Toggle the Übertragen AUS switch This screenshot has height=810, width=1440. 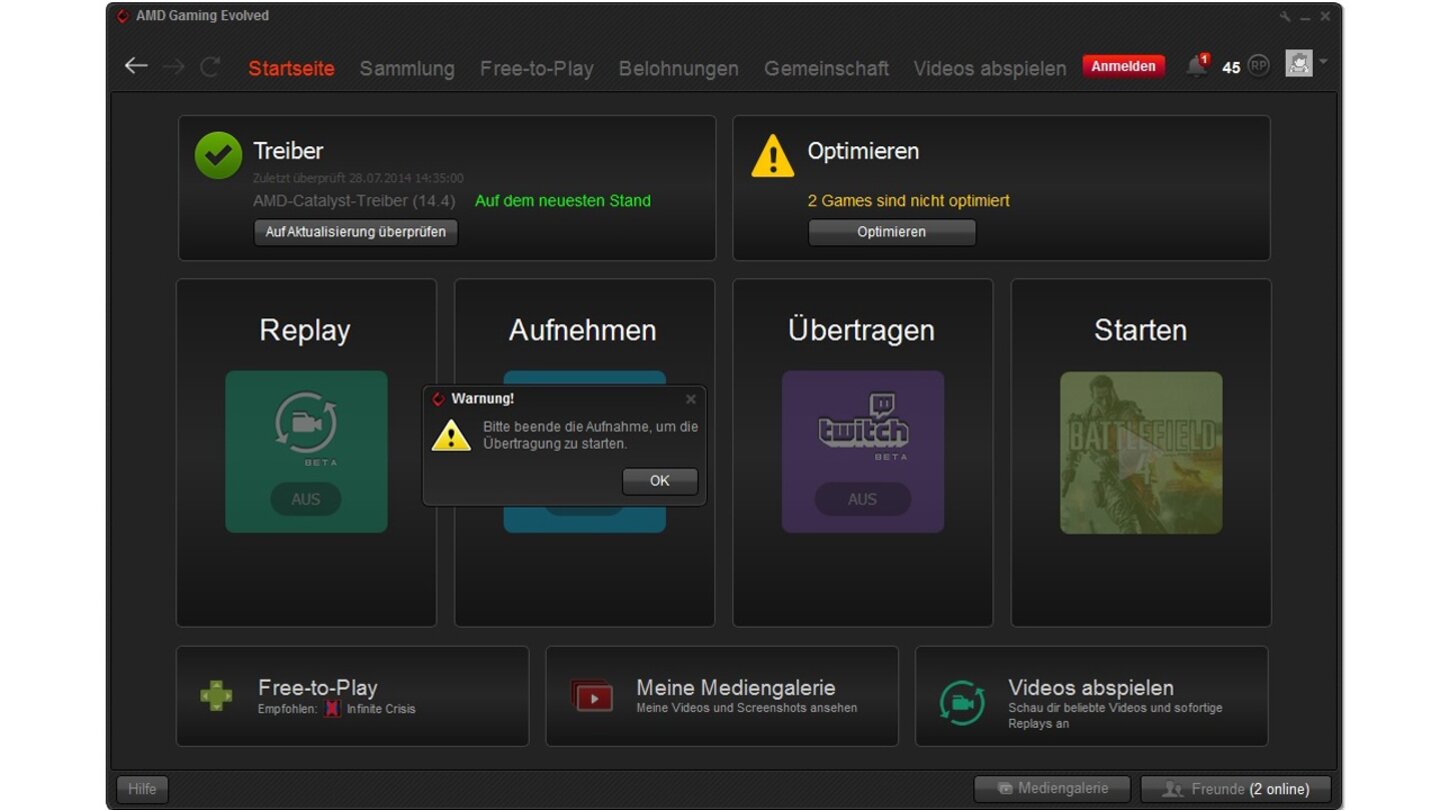coord(862,499)
